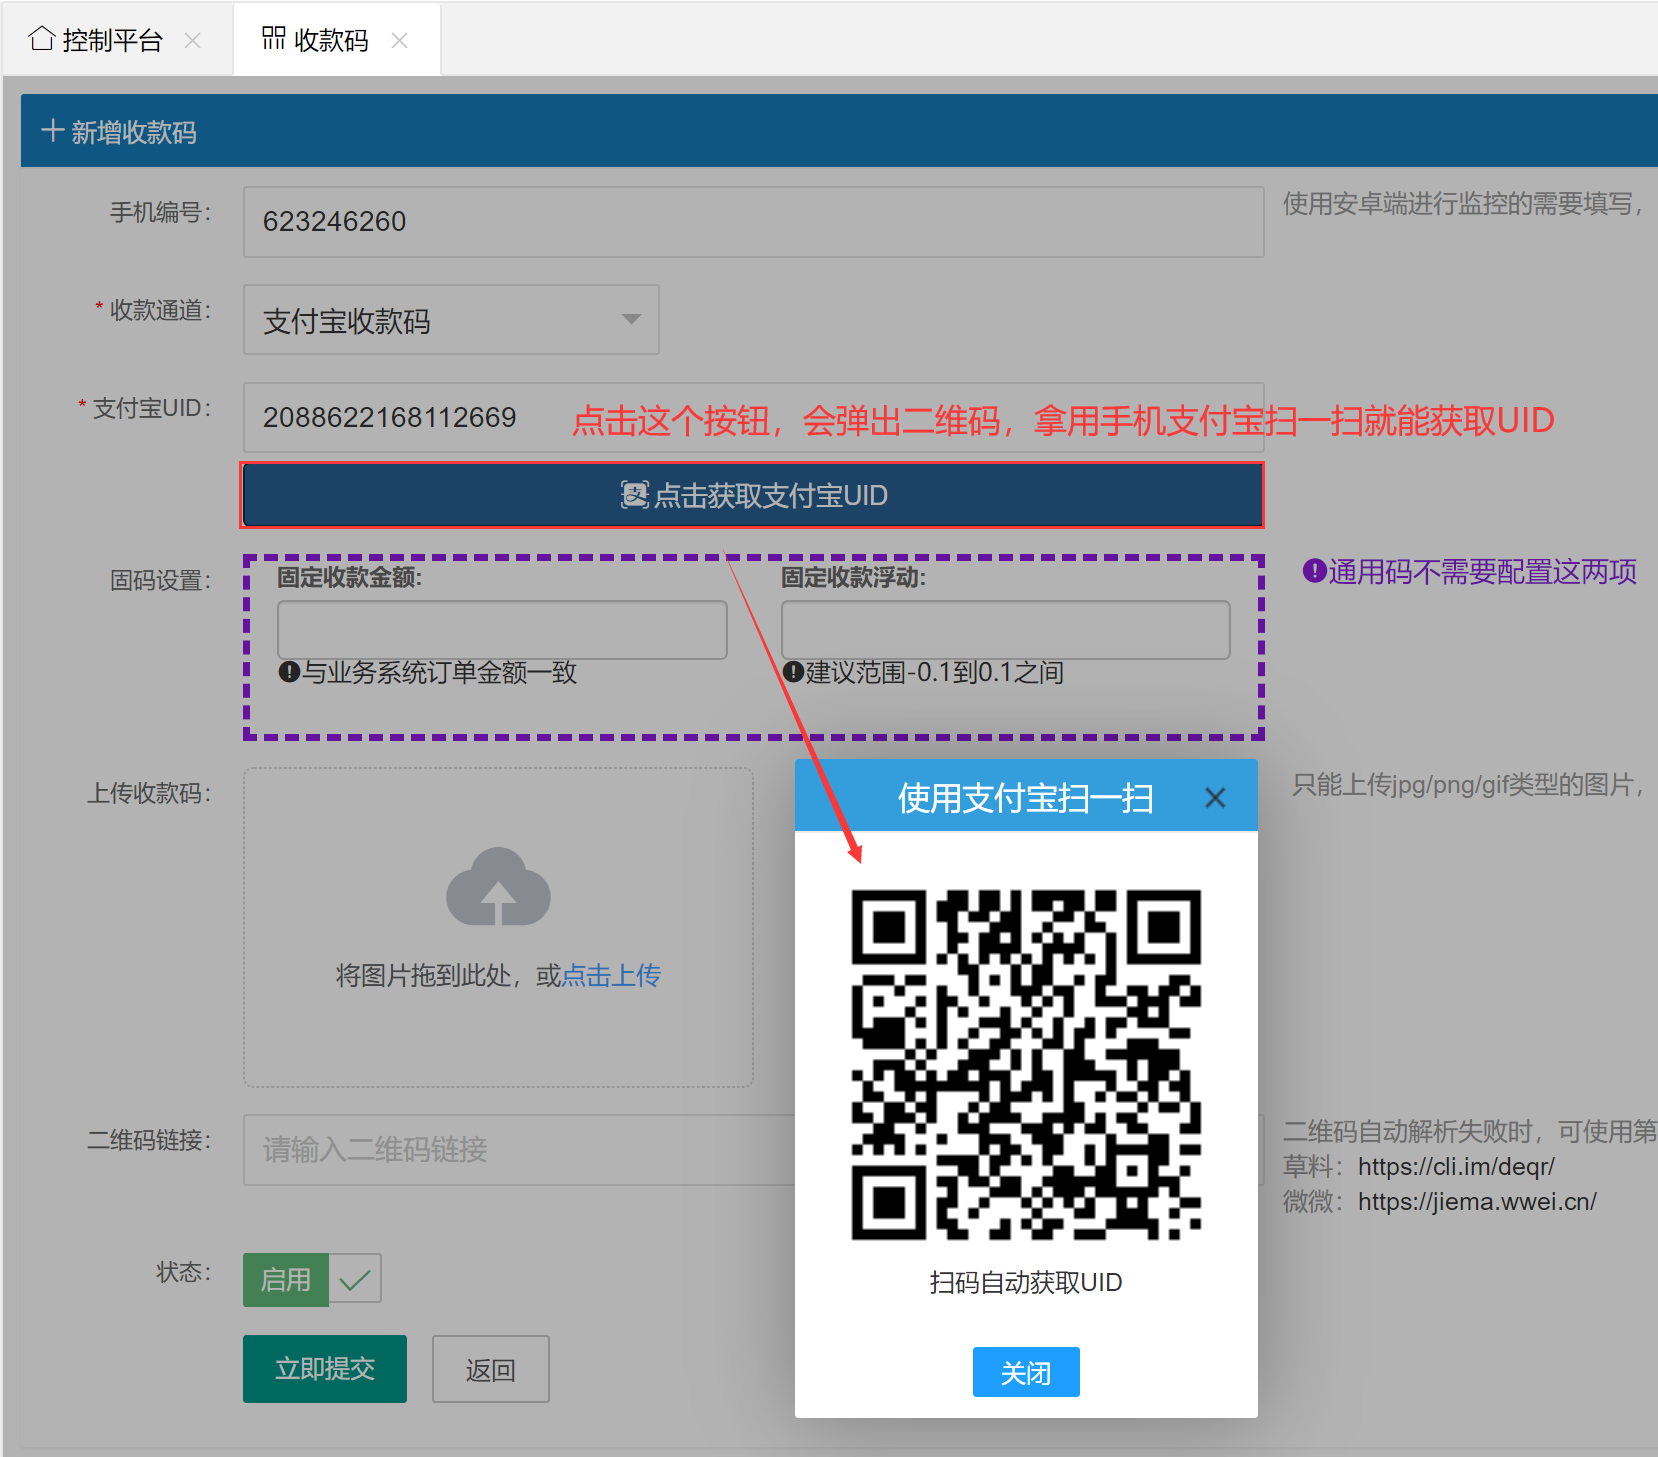Click the 上传收款码 label
The width and height of the screenshot is (1658, 1457).
pos(149,793)
